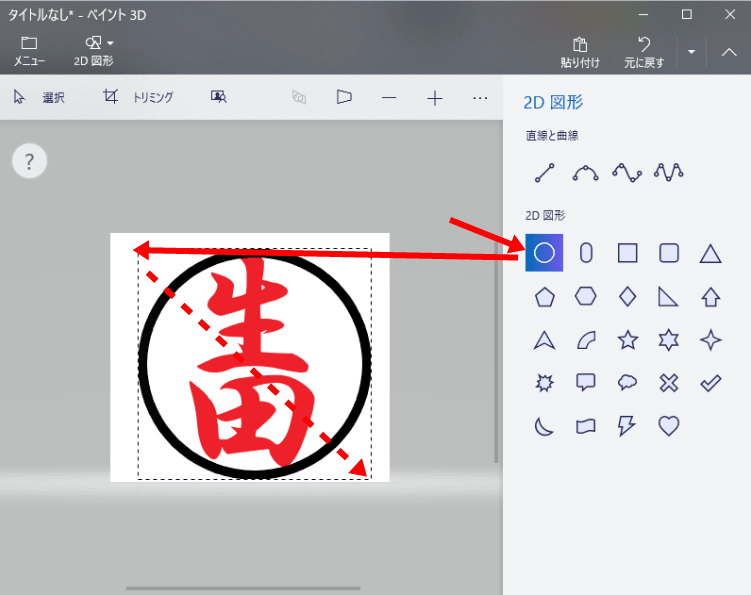751x595 pixels.
Task: Toggle the 3D view flag icon
Action: click(344, 97)
